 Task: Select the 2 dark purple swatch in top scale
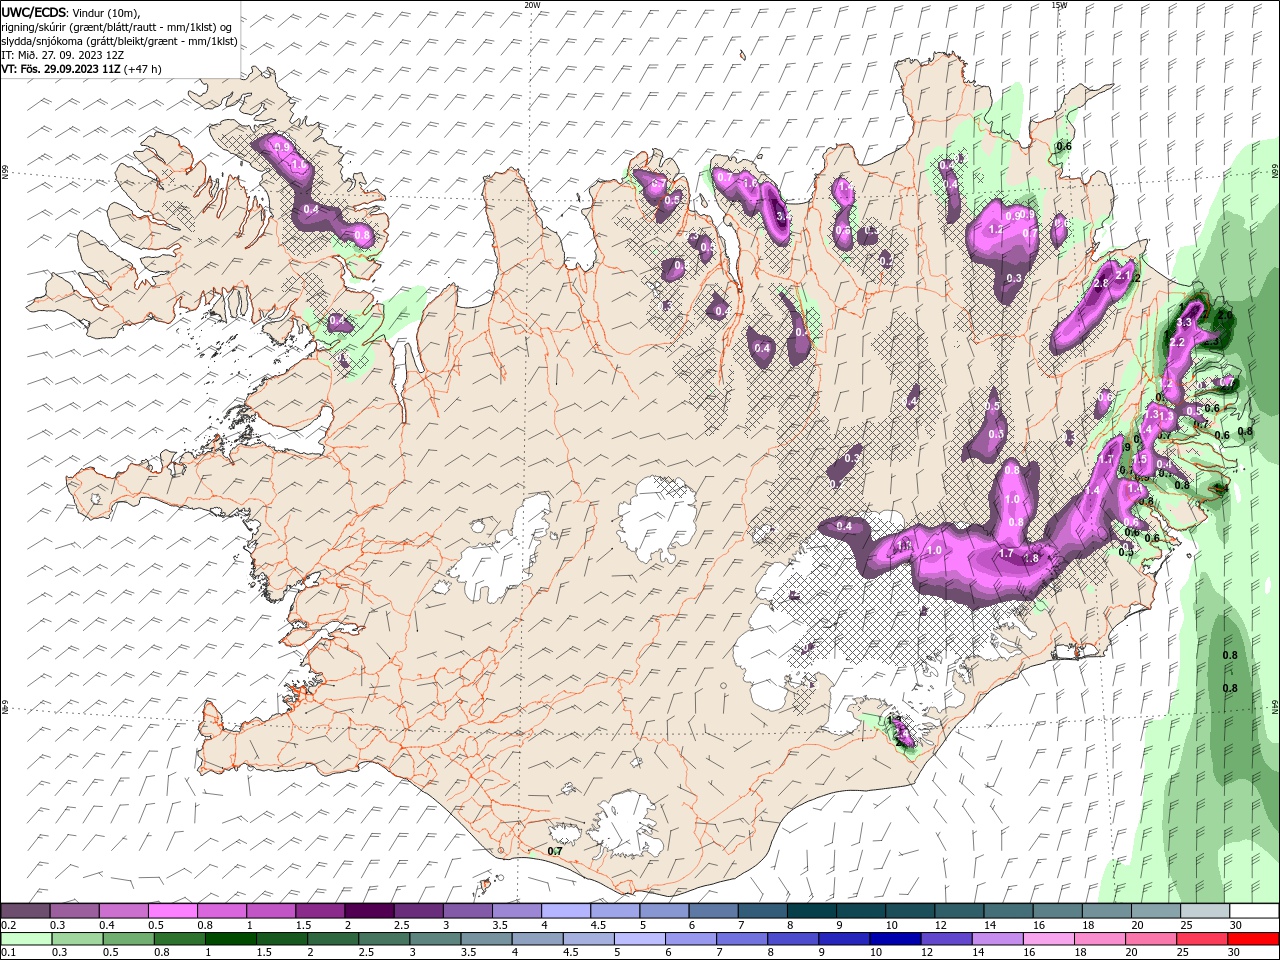click(x=368, y=911)
